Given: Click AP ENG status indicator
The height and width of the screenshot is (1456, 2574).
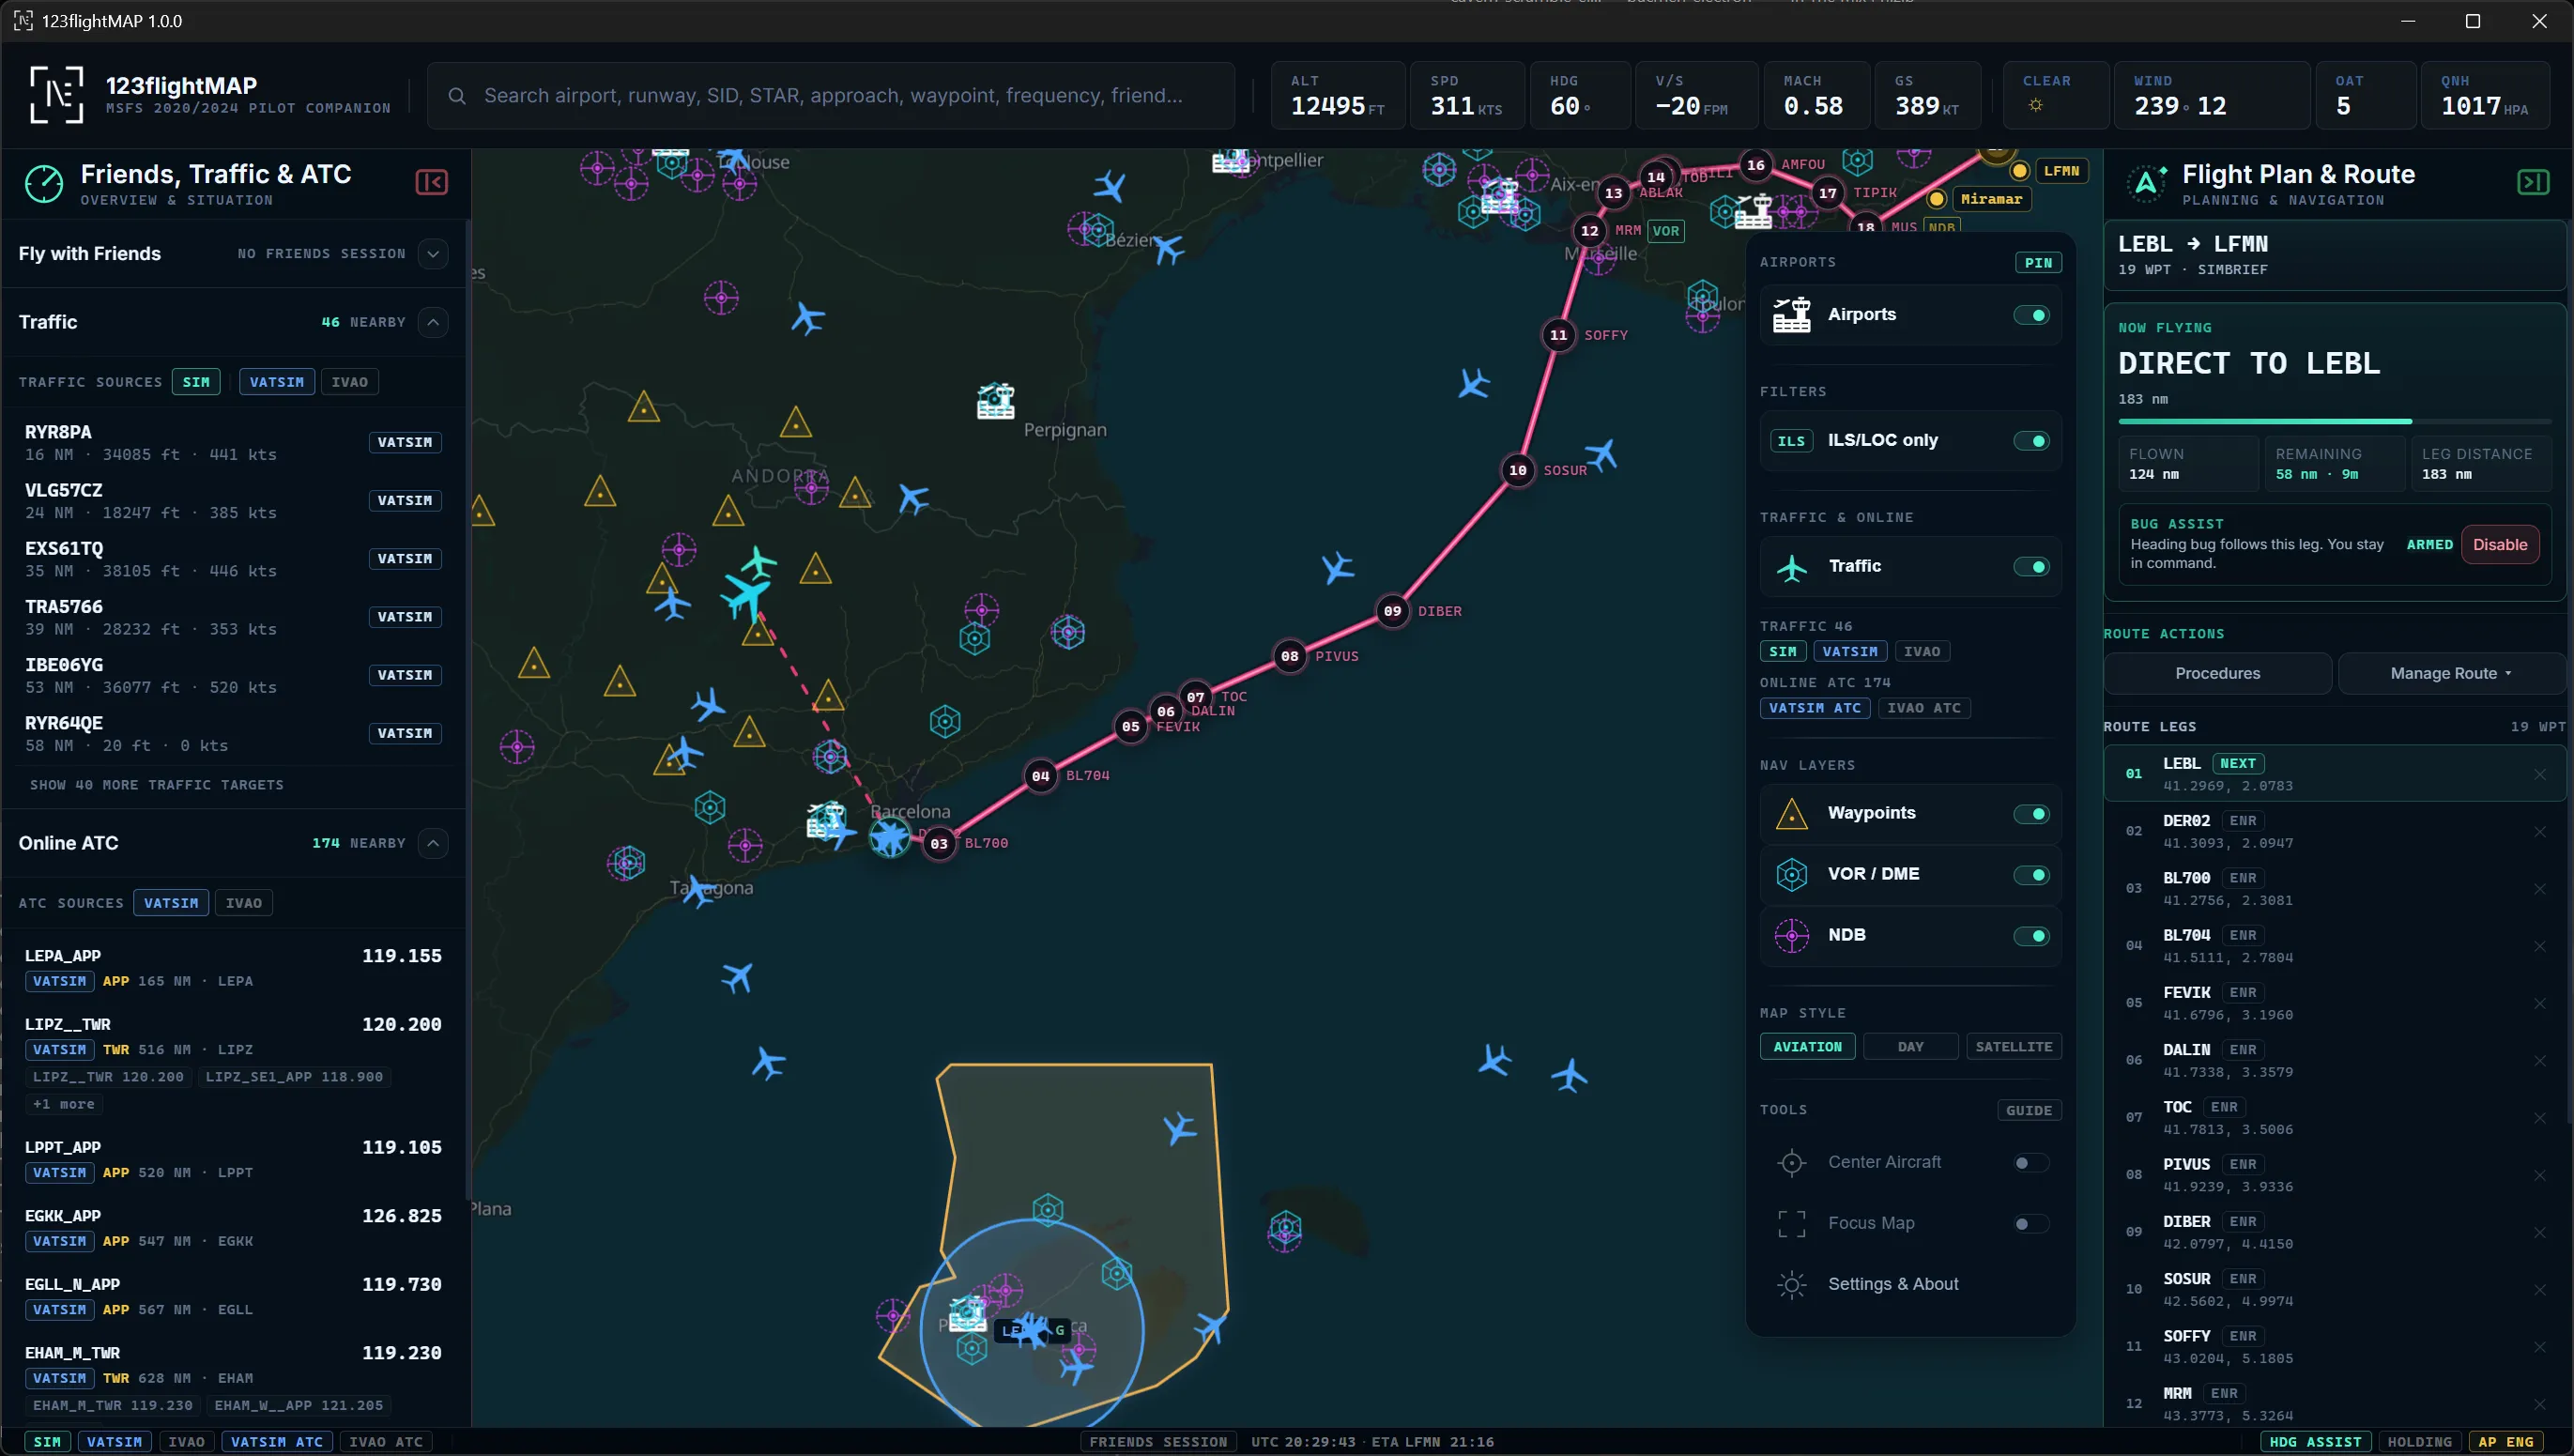Looking at the screenshot, I should coord(2506,1442).
